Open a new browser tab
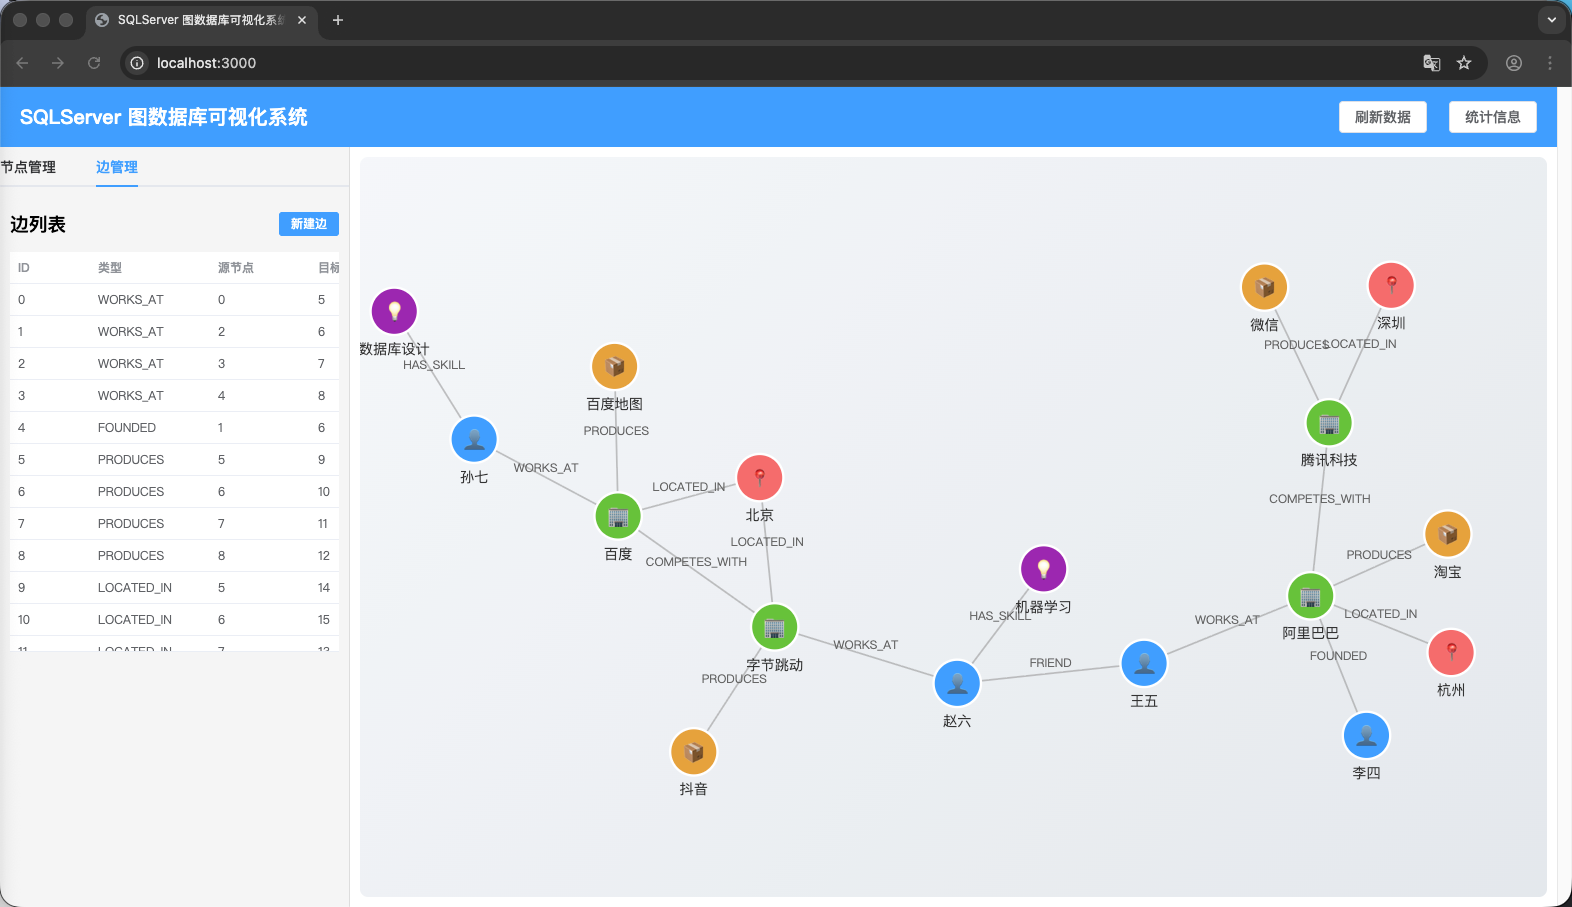Viewport: 1572px width, 907px height. point(338,20)
